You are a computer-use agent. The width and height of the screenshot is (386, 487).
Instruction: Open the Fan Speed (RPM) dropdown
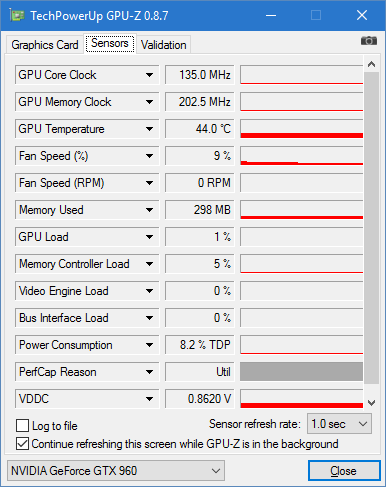pyautogui.click(x=149, y=183)
